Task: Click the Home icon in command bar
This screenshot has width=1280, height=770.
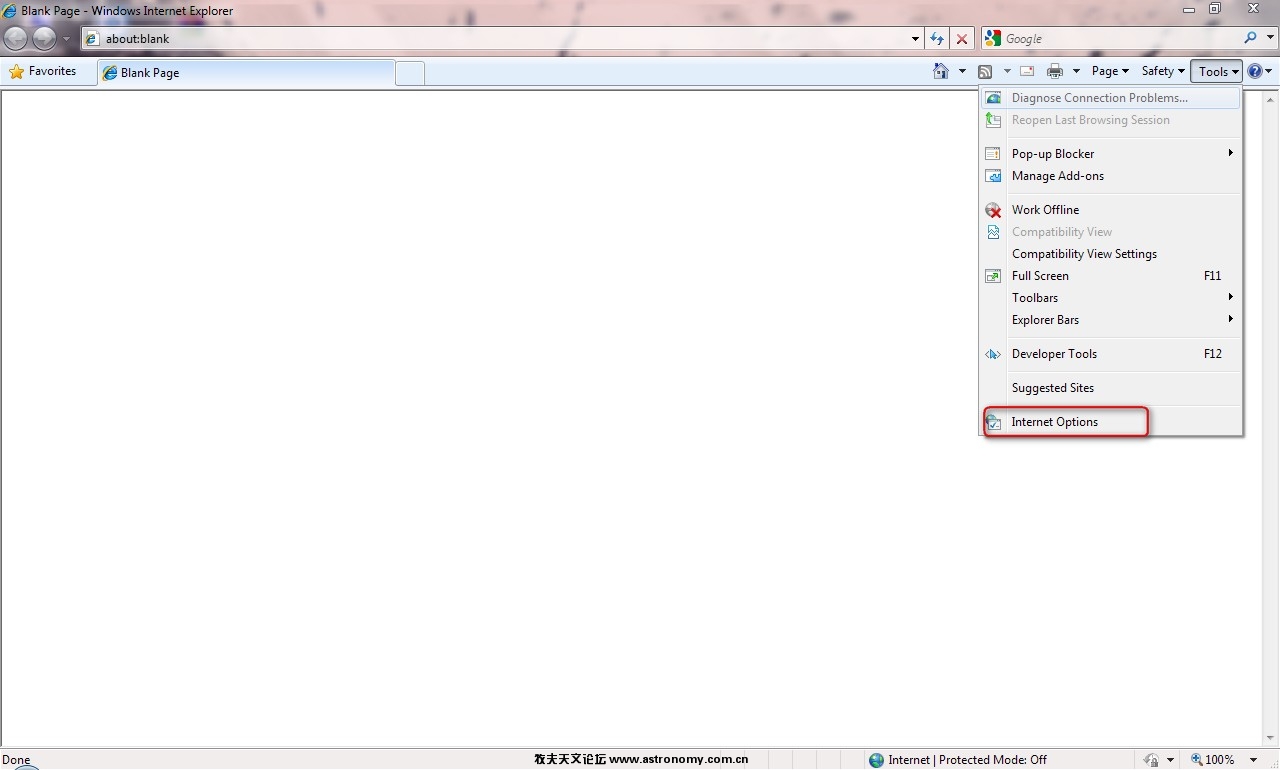Action: tap(940, 71)
